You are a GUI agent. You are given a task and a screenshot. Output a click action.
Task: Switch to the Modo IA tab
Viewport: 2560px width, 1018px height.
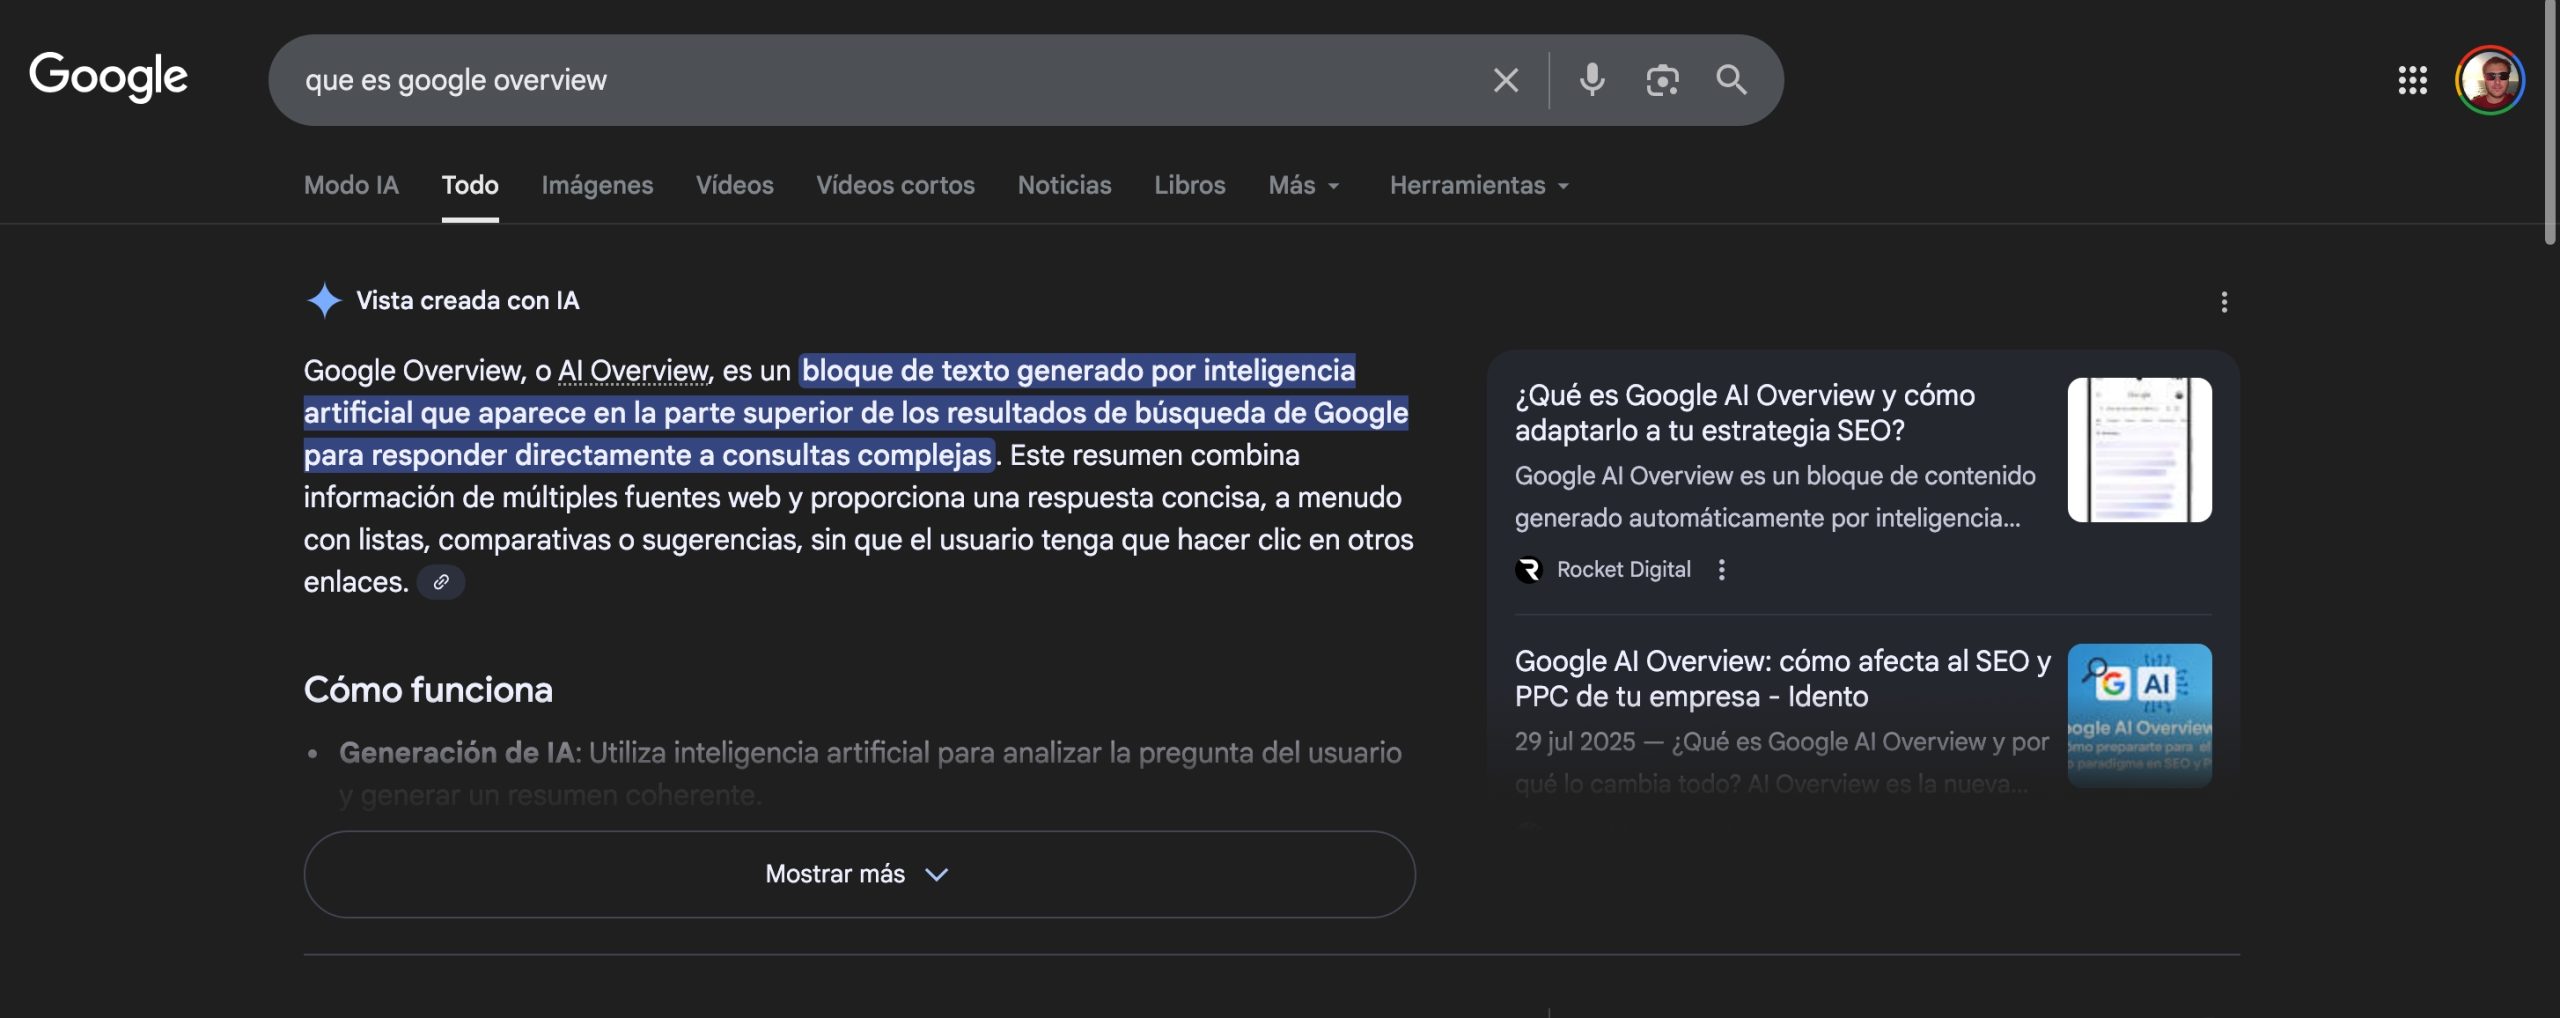click(x=351, y=185)
